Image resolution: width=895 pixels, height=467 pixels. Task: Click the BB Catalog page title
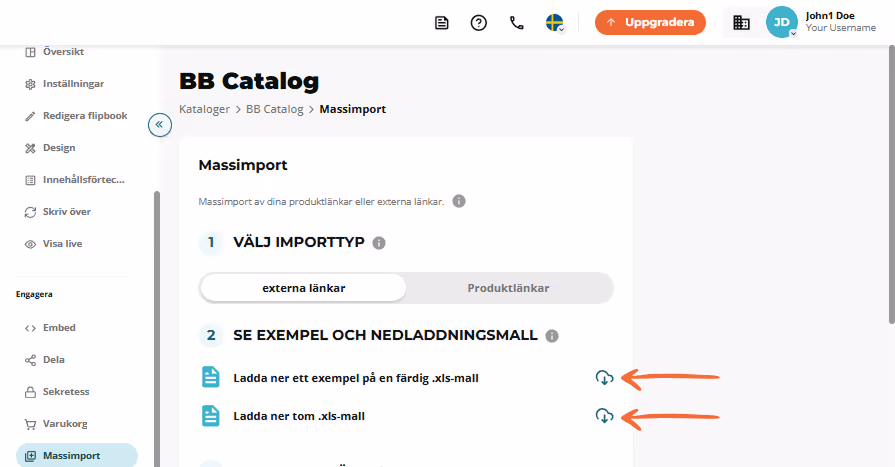click(x=249, y=81)
